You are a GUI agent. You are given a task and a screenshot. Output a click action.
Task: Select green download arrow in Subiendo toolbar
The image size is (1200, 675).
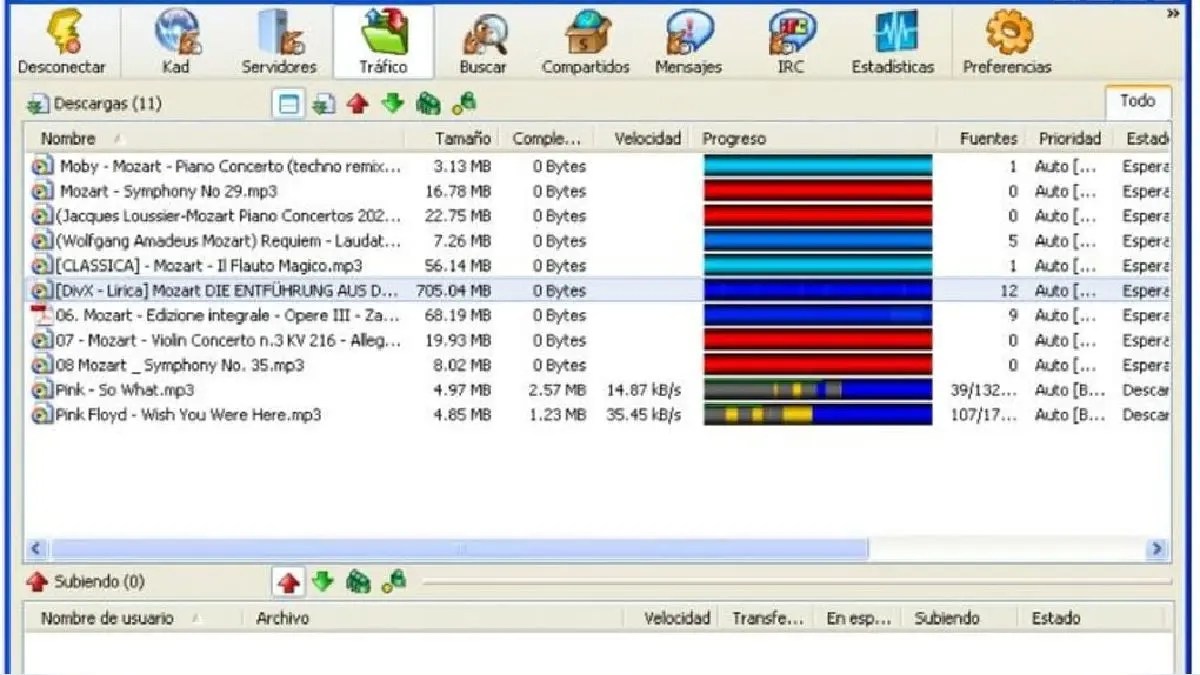click(x=322, y=581)
